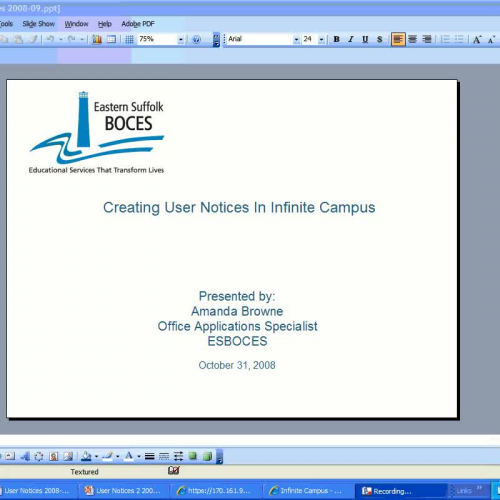Open the Line Style options
The width and height of the screenshot is (500, 500).
pyautogui.click(x=150, y=456)
